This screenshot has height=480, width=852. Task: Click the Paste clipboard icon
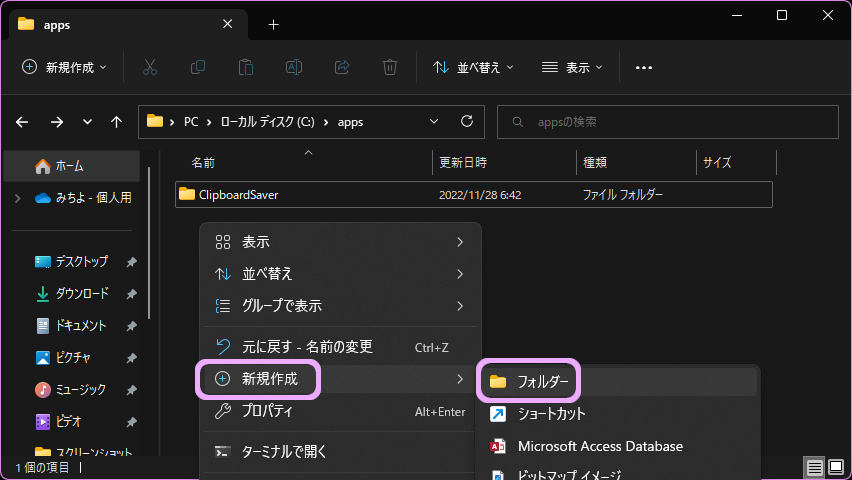[246, 67]
